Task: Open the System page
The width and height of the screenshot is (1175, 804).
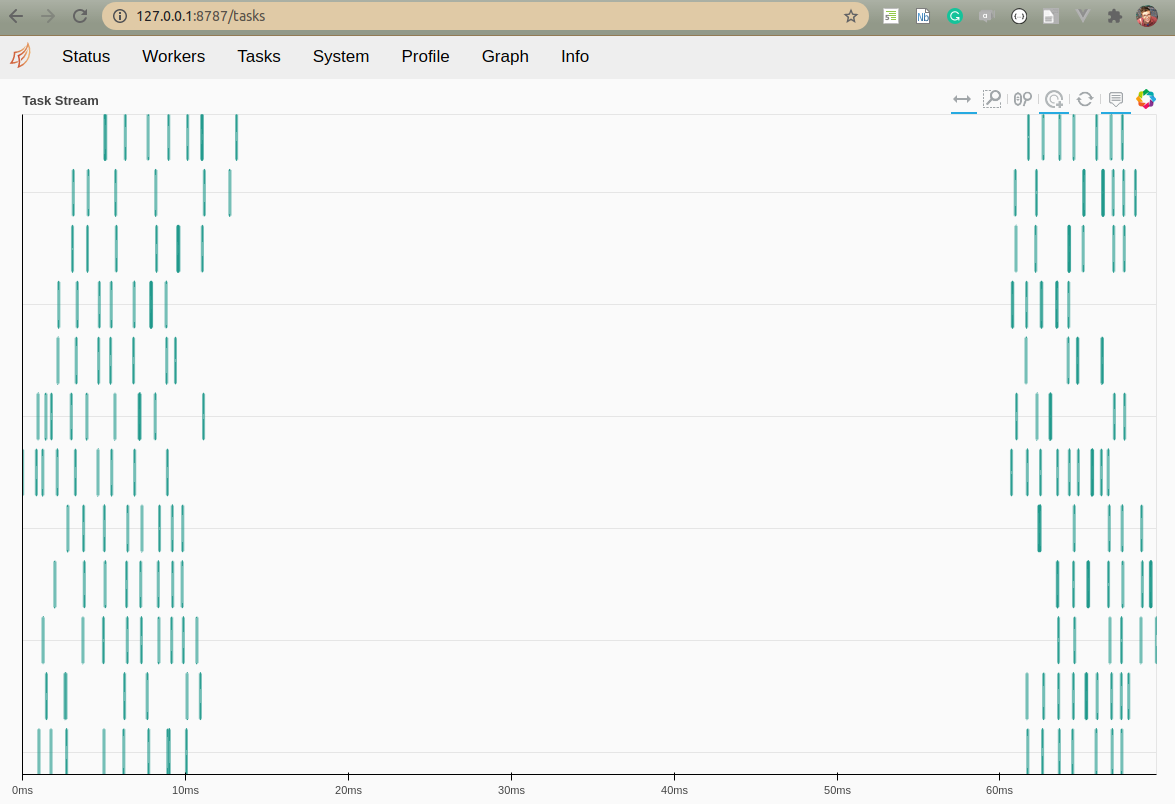Action: pos(341,56)
